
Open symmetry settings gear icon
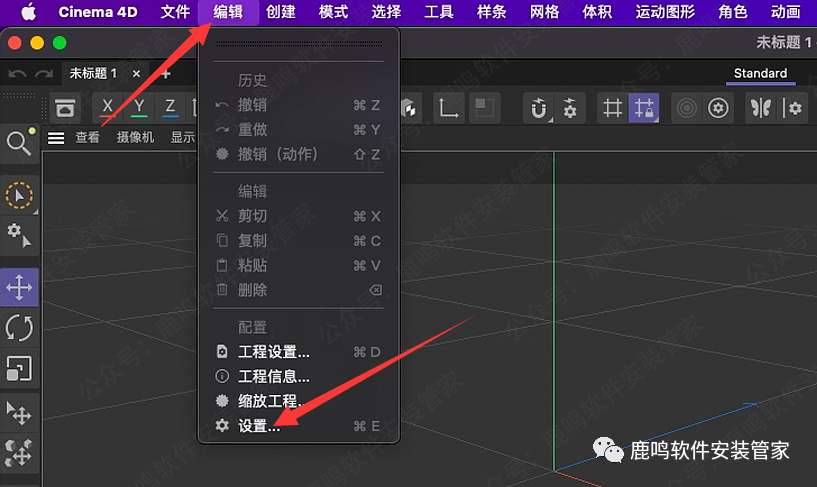coord(793,108)
